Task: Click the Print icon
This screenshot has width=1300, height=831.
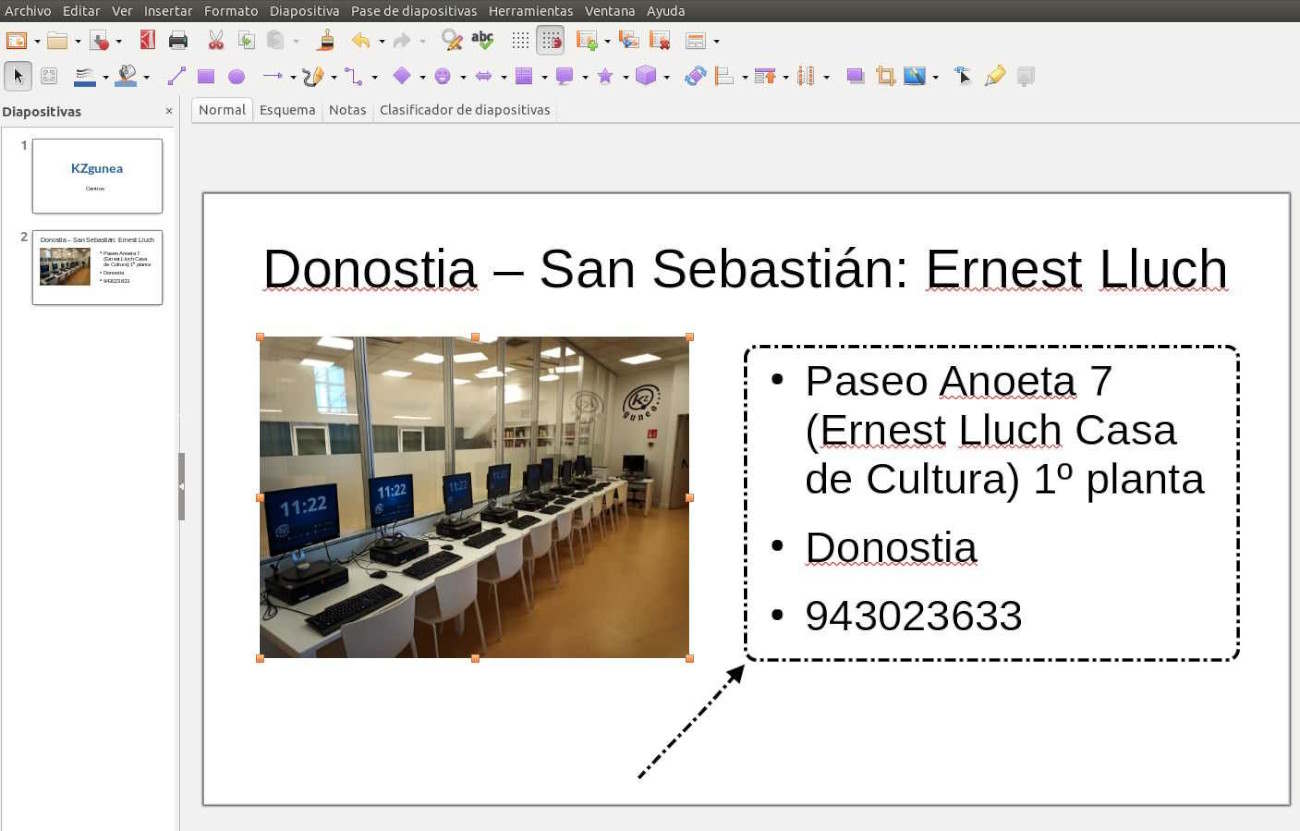Action: click(178, 40)
